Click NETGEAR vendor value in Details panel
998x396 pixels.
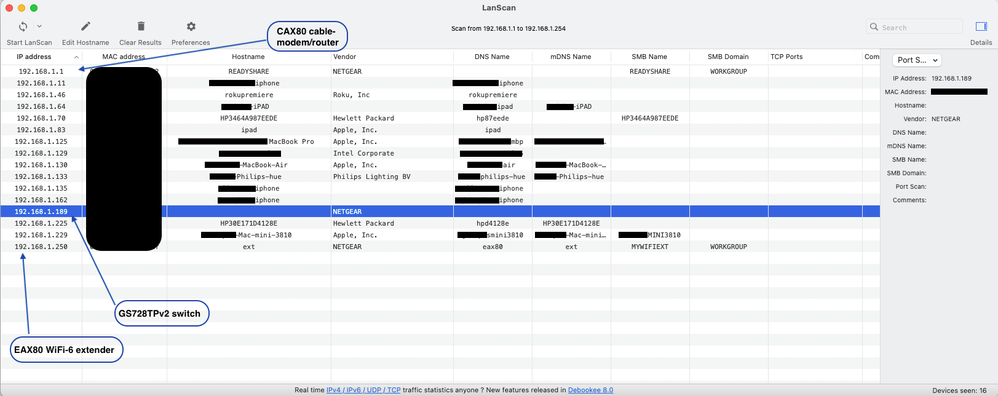tap(945, 118)
